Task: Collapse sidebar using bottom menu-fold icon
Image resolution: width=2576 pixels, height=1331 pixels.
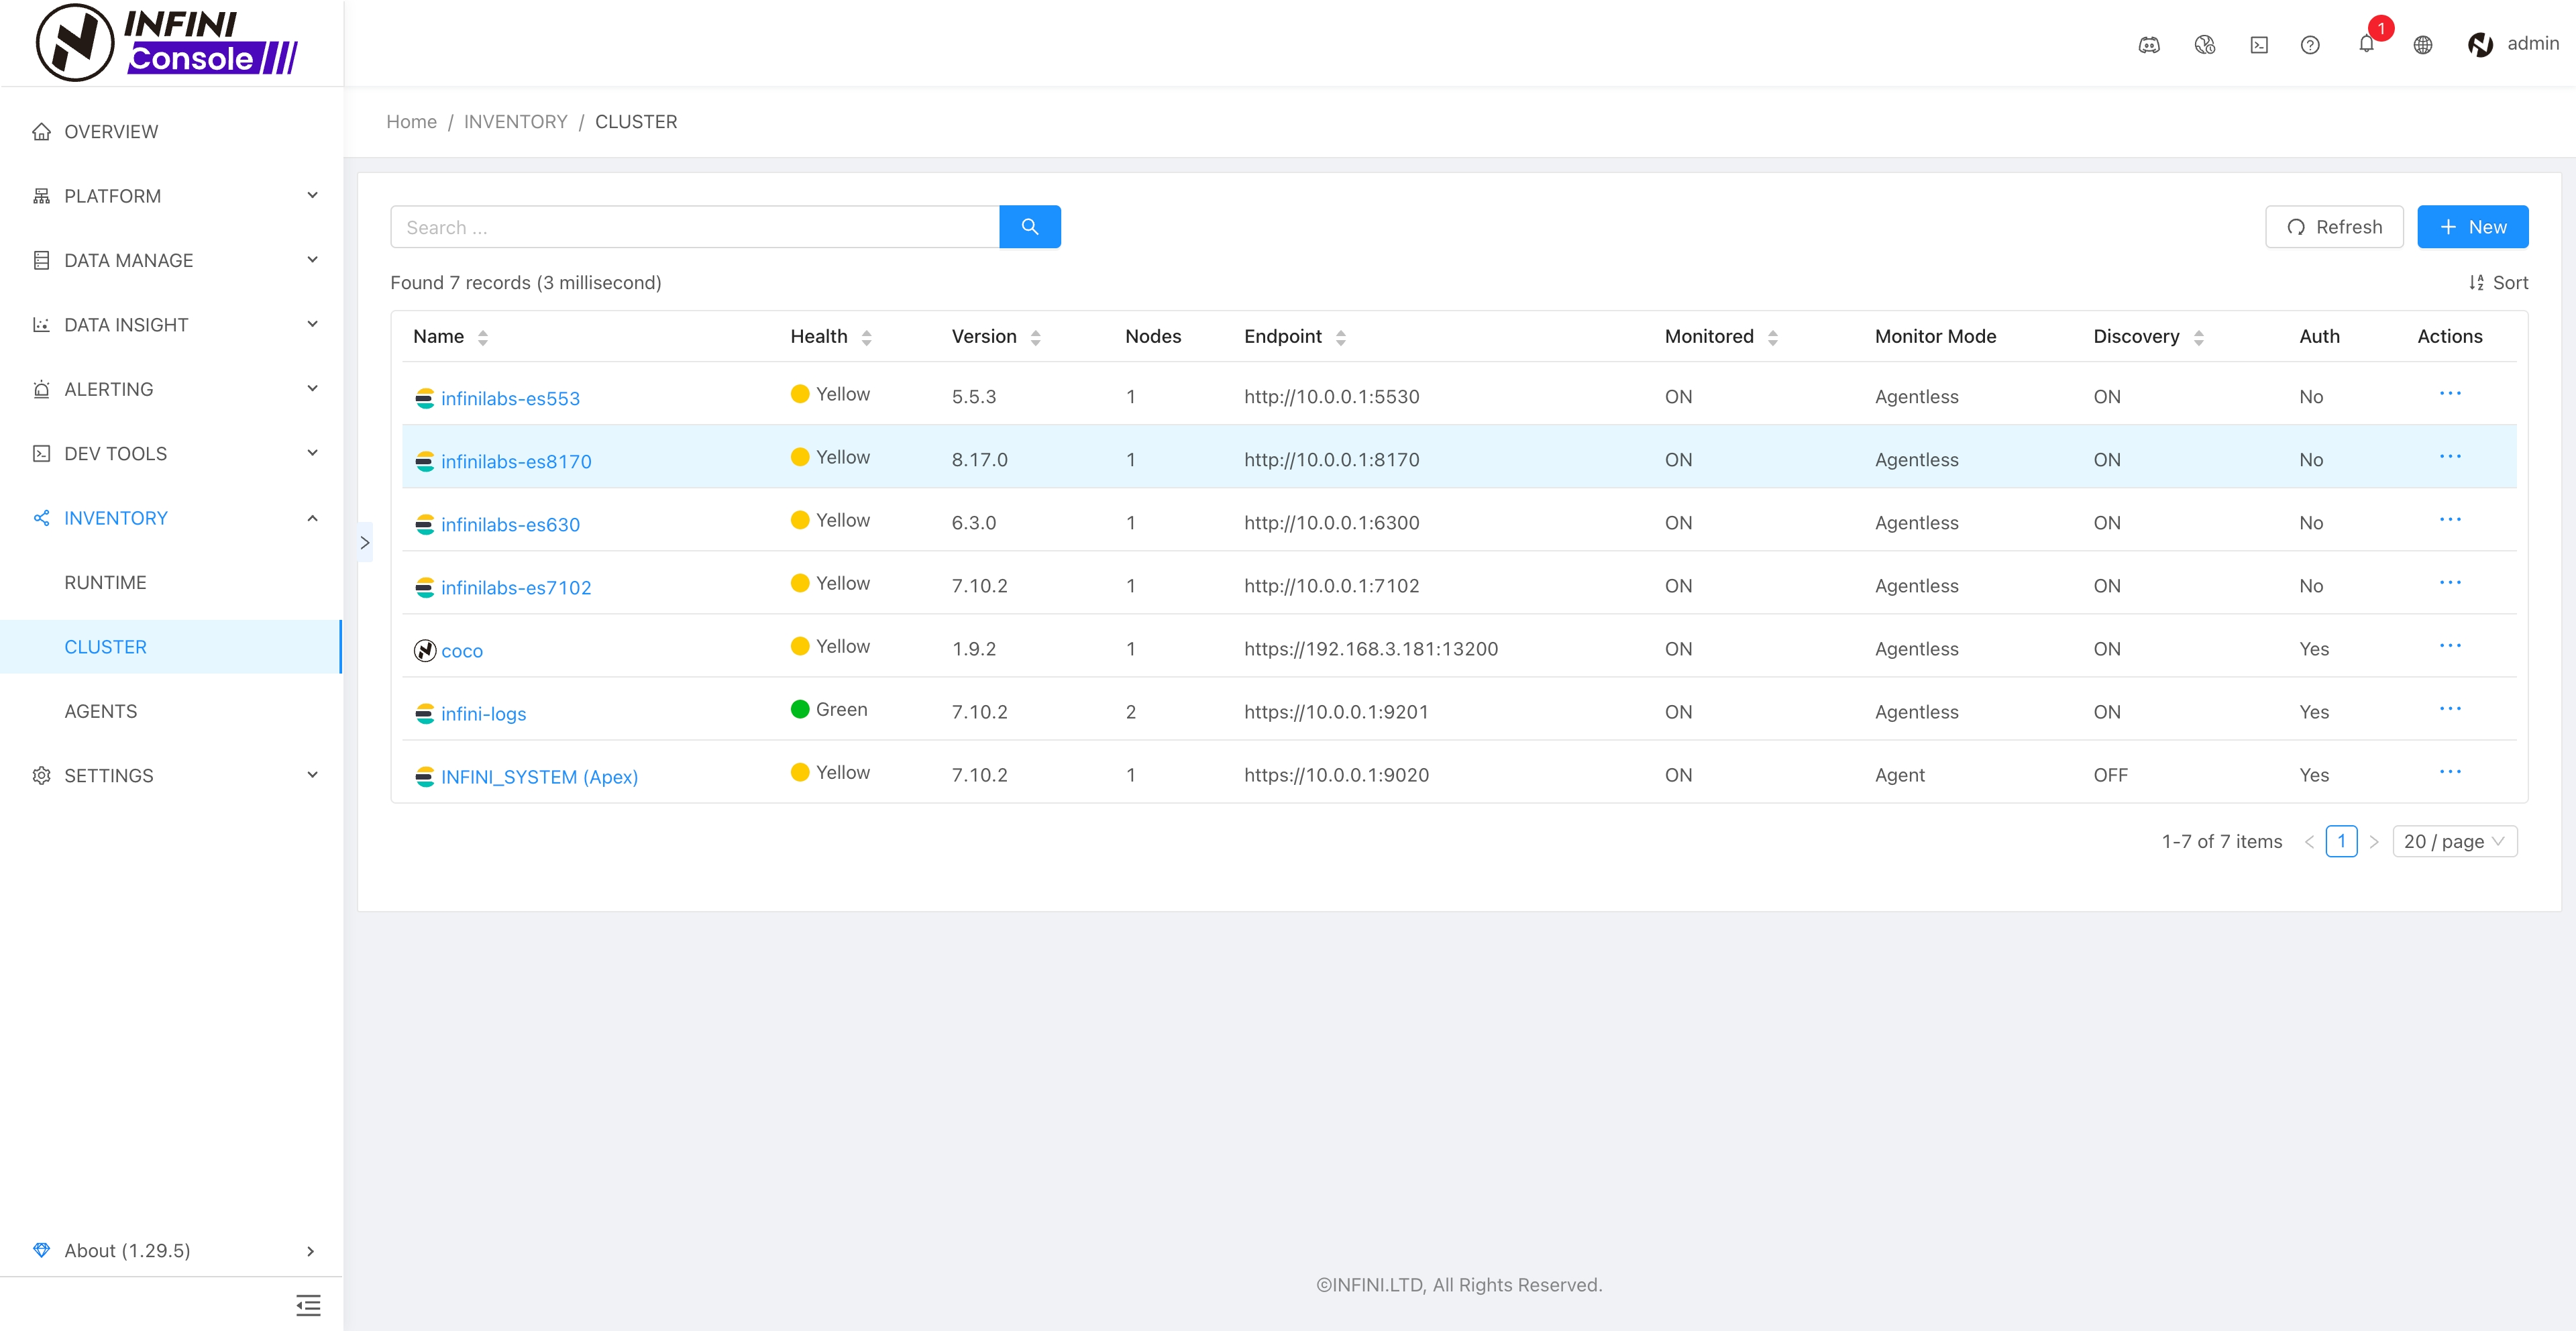Action: (308, 1304)
